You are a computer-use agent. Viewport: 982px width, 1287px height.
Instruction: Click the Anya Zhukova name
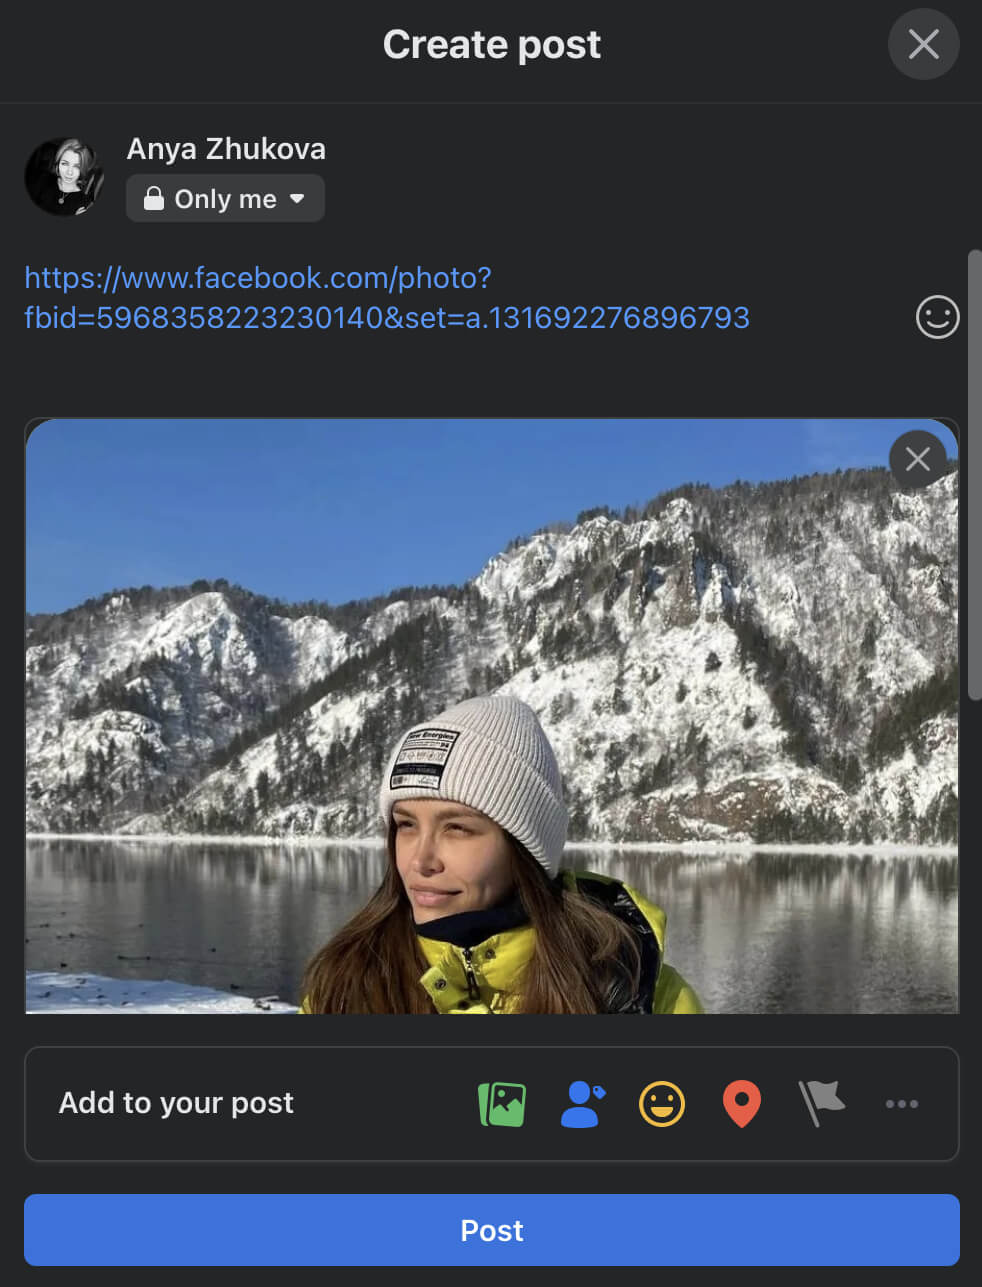click(x=226, y=149)
